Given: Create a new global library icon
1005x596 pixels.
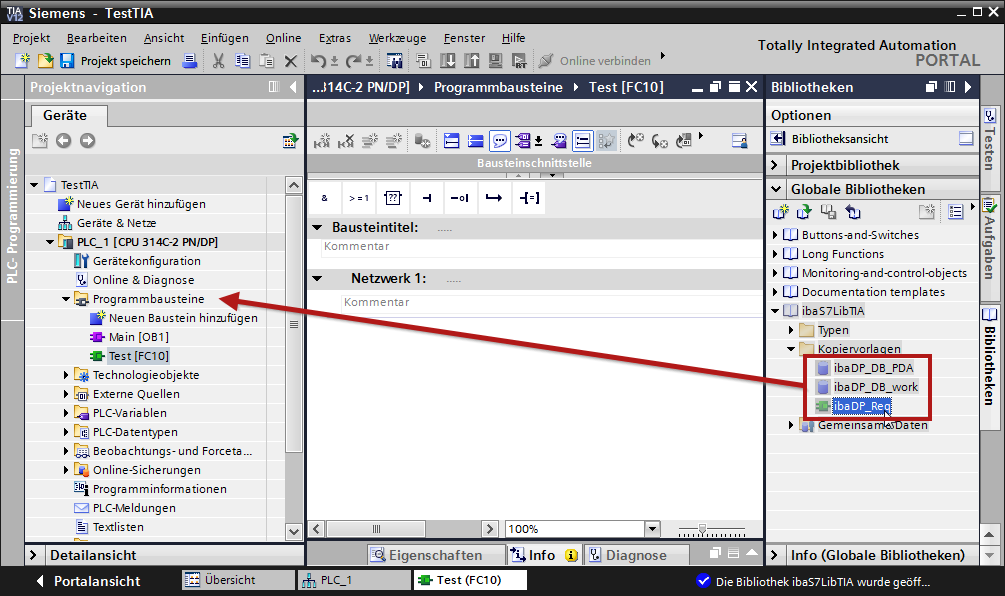Looking at the screenshot, I should [780, 211].
